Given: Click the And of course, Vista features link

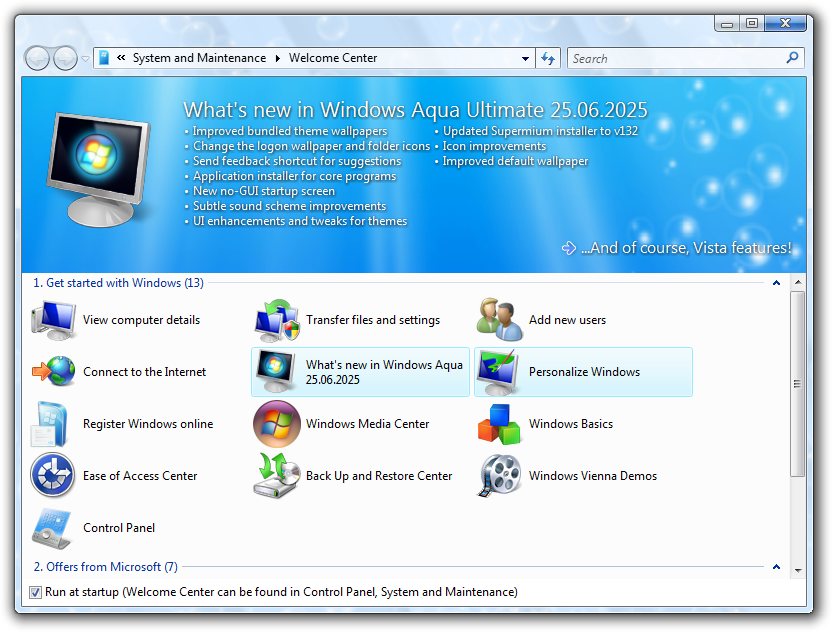Looking at the screenshot, I should point(685,248).
